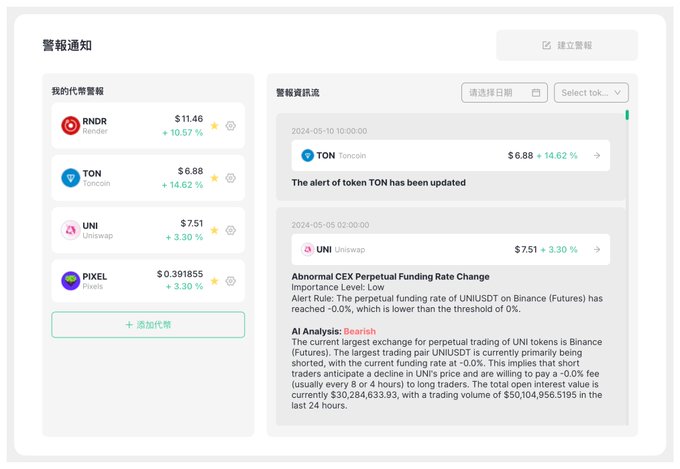Click the UNI logo in alert feed

click(x=307, y=249)
